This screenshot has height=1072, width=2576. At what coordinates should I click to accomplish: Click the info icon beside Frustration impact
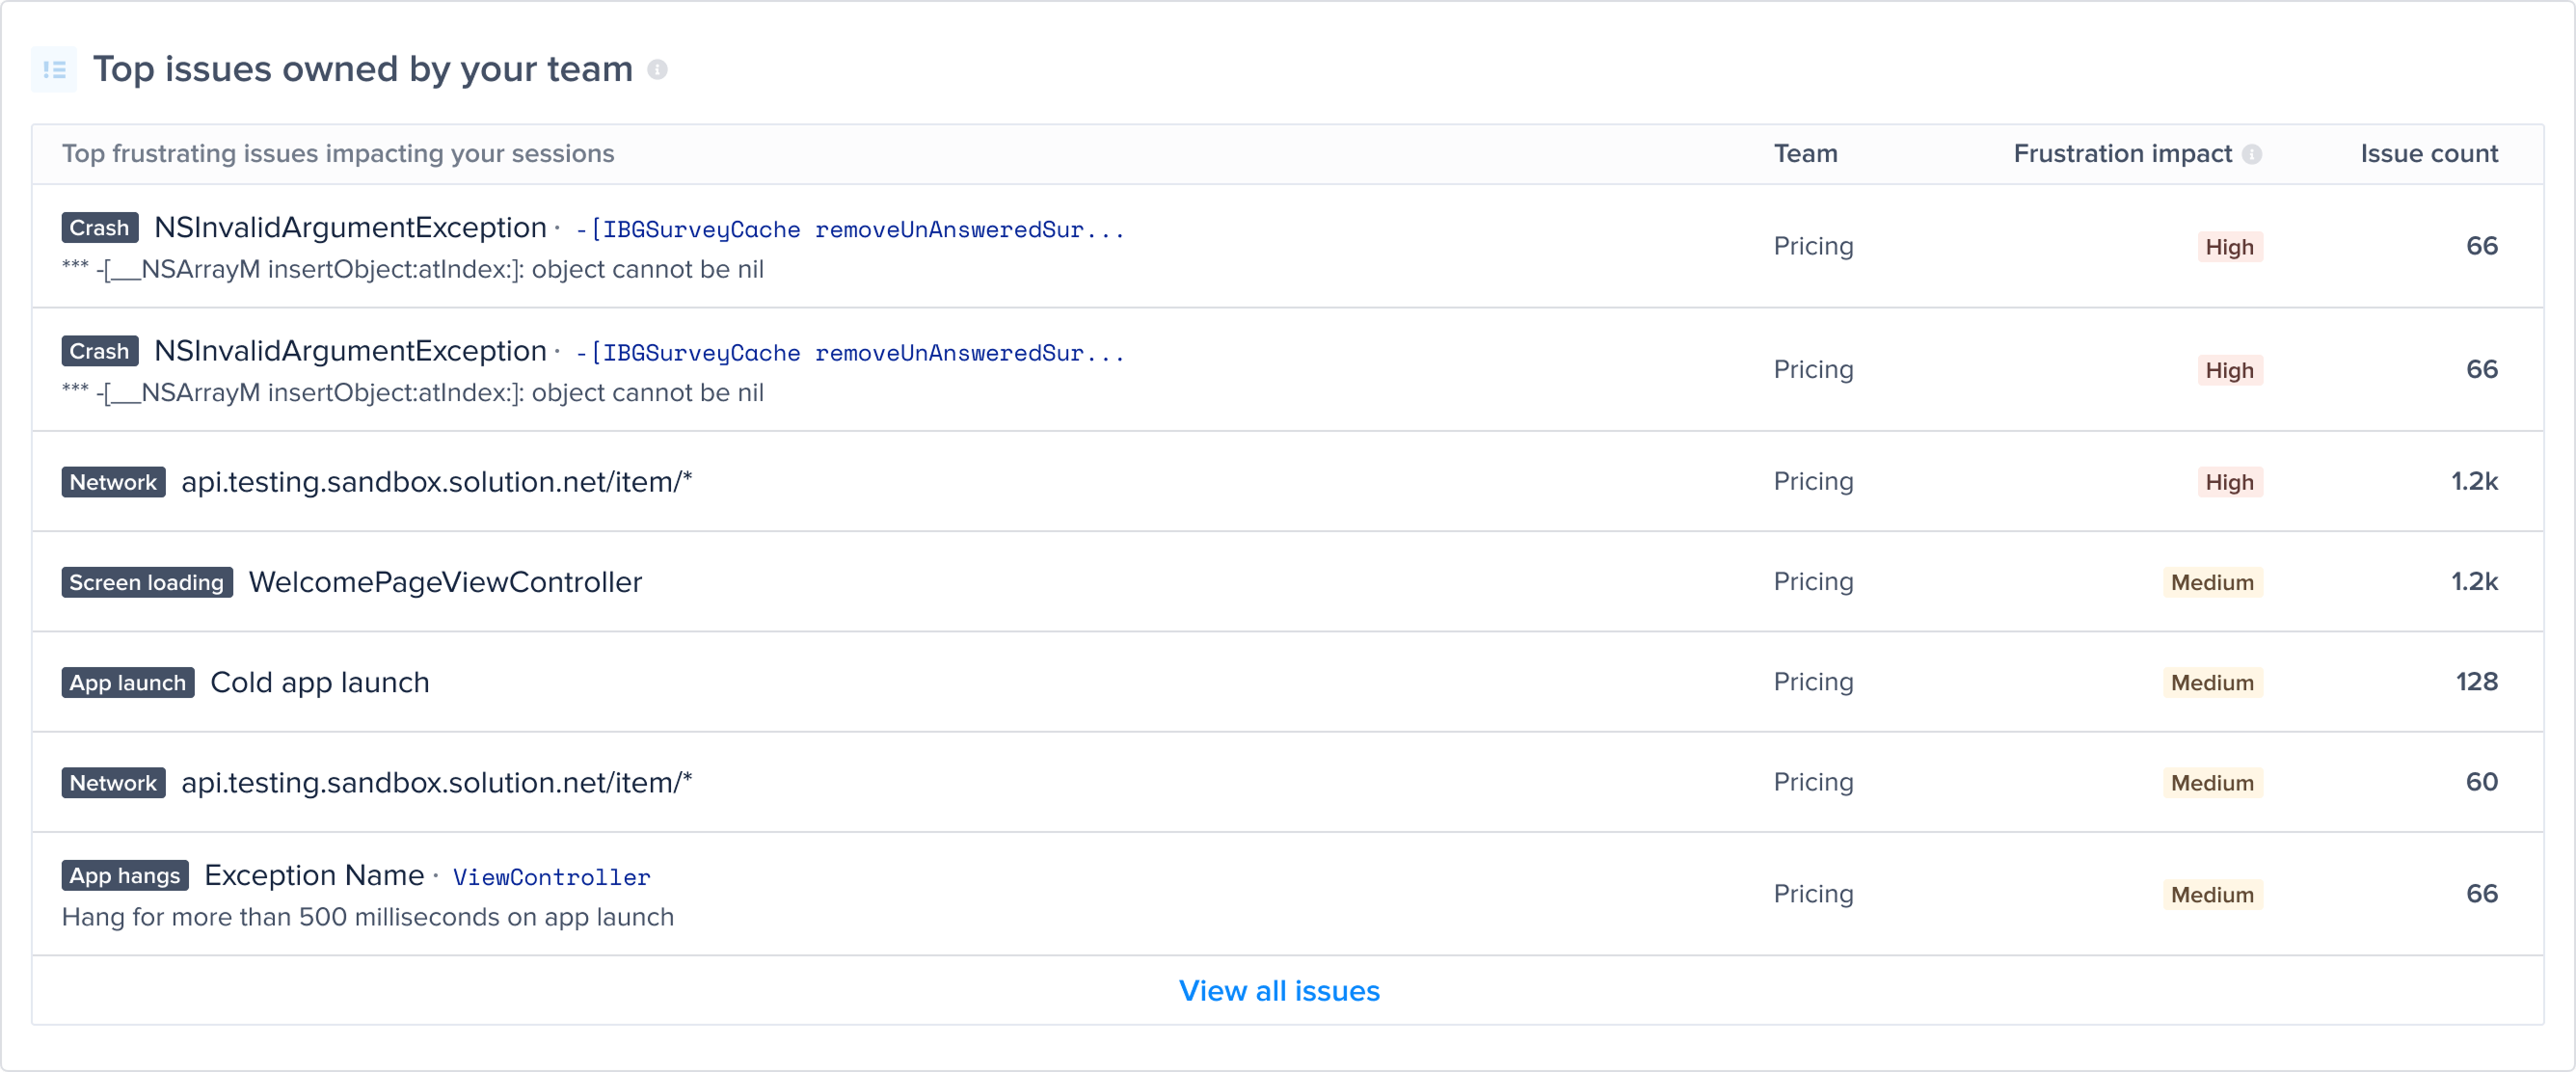click(x=2252, y=154)
